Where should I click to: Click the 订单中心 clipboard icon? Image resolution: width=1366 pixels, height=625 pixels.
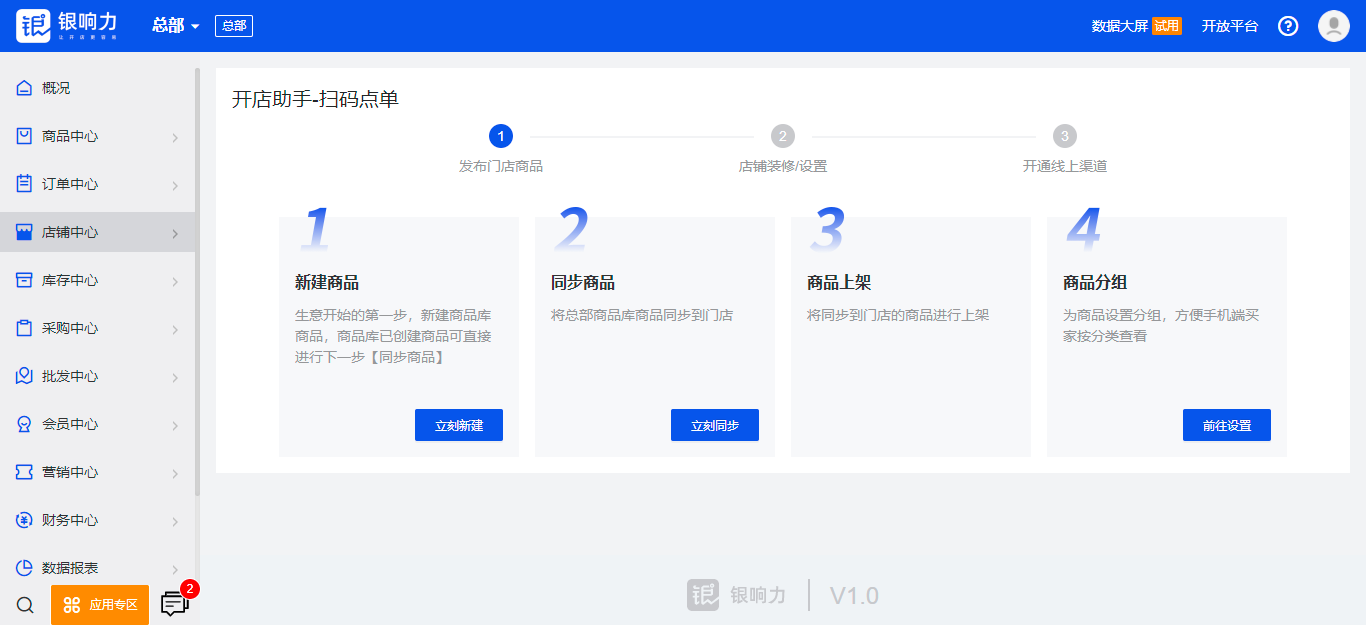click(x=25, y=184)
